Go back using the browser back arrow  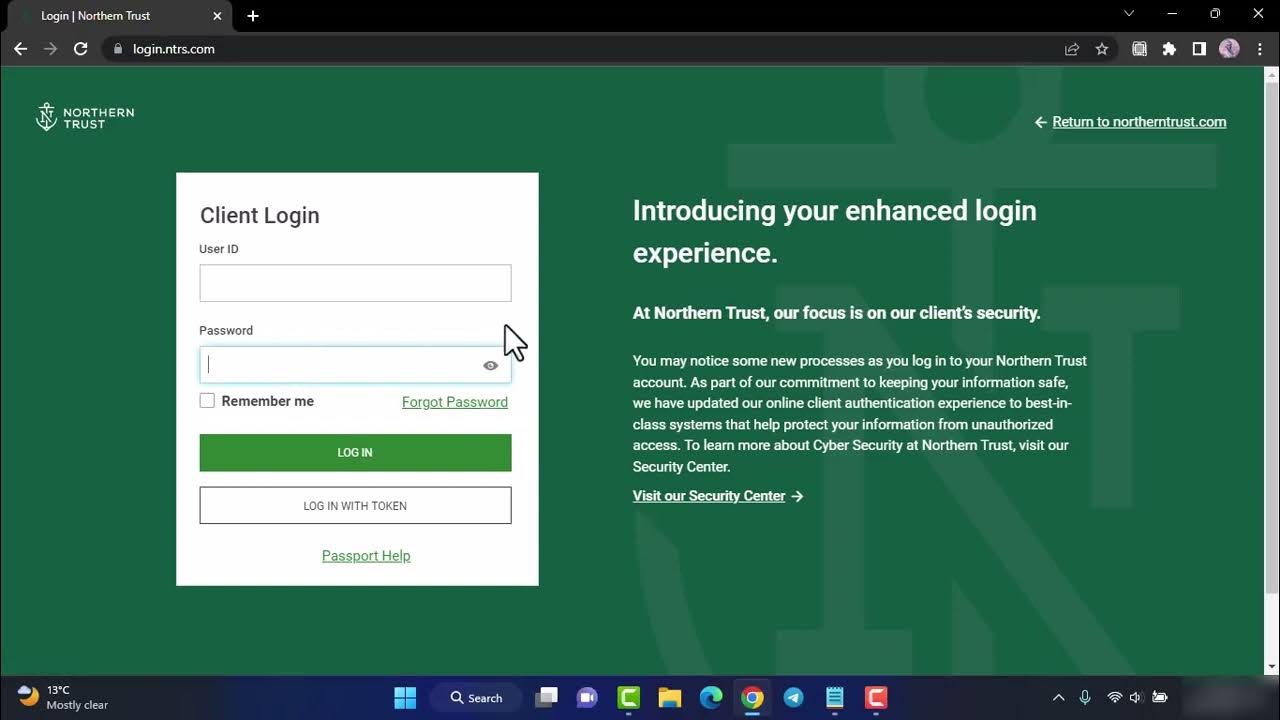[x=20, y=49]
